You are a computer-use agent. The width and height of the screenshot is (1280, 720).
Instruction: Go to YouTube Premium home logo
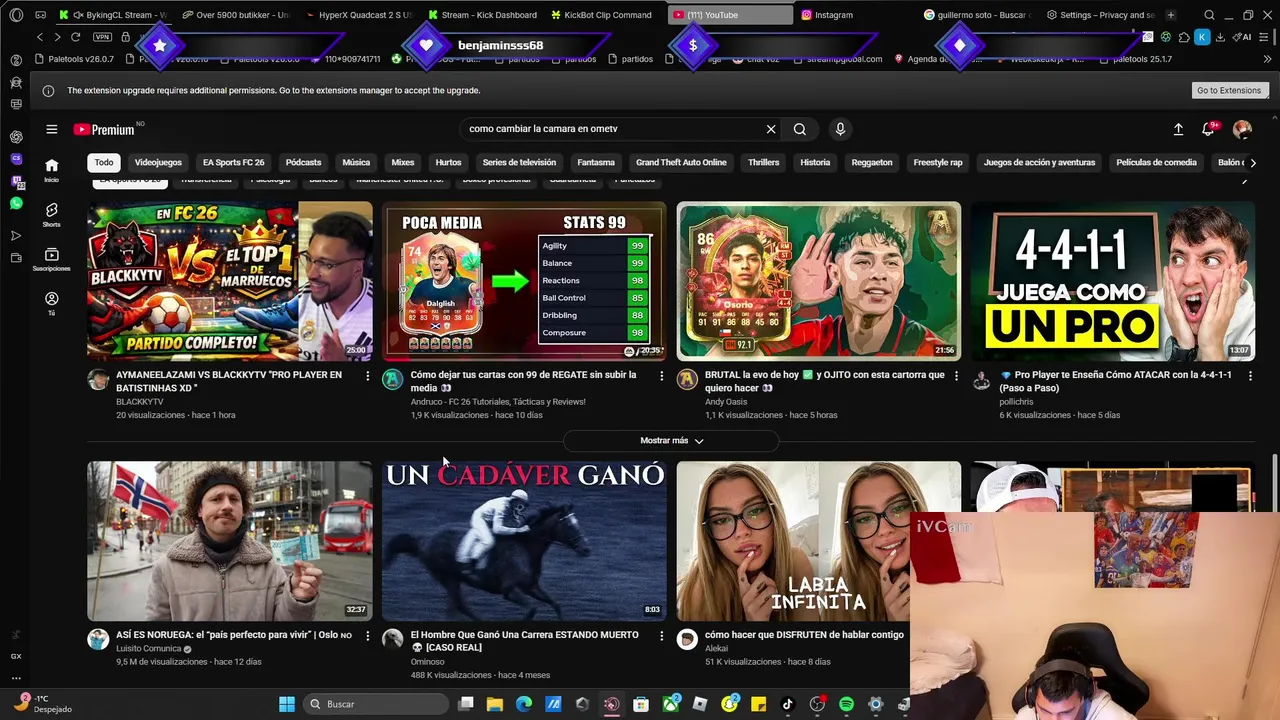[104, 129]
